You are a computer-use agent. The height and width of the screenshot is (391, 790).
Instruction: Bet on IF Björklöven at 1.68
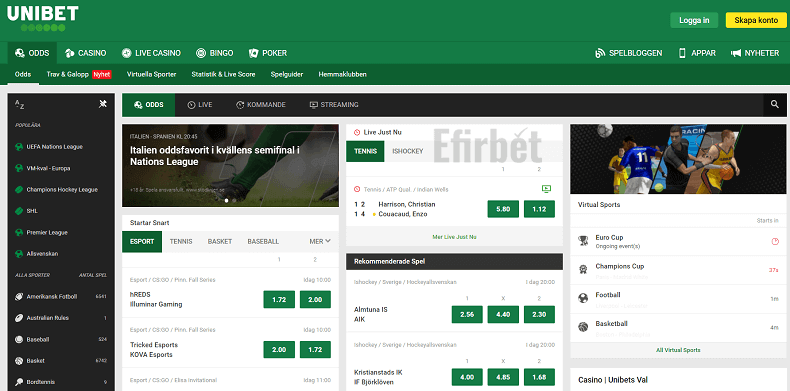[x=540, y=377]
